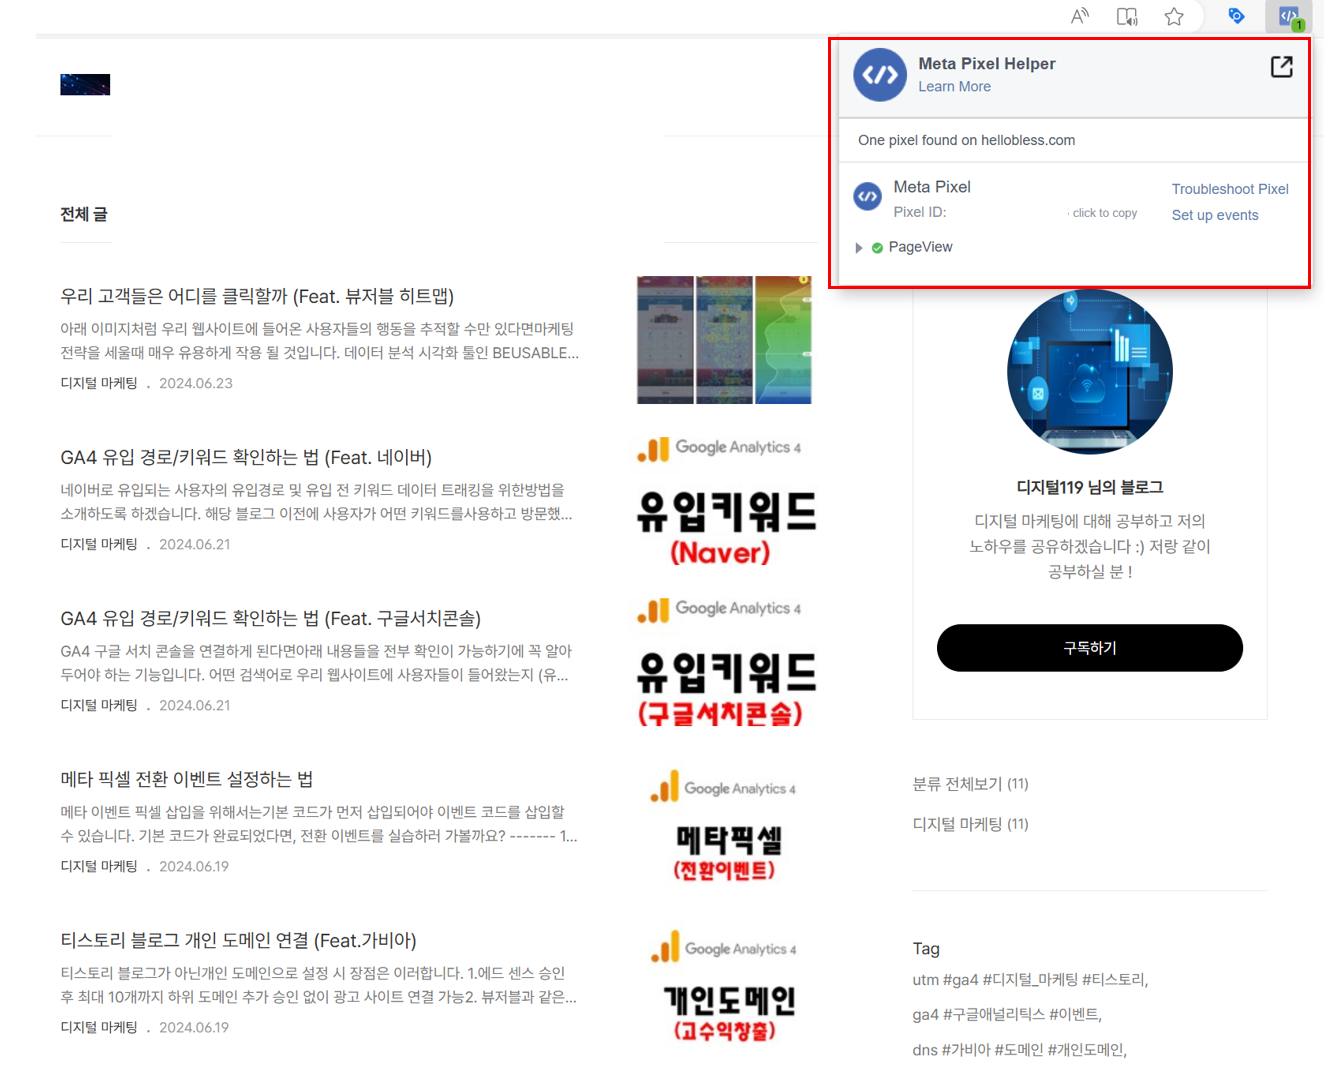Click the utm tag
Viewport: 1324px width, 1070px height.
(x=925, y=980)
